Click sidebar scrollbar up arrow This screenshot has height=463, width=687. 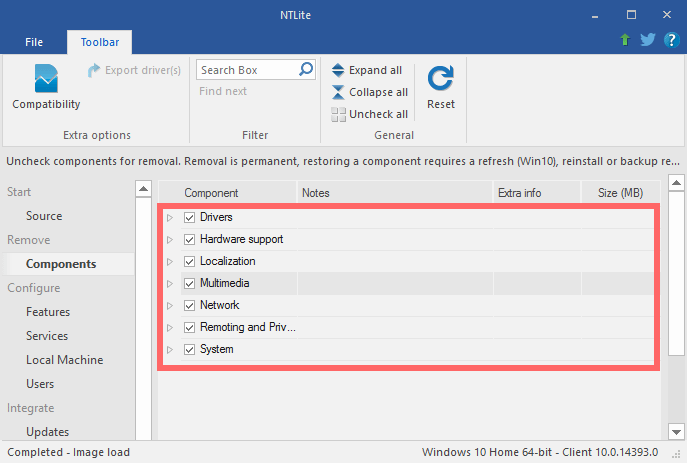143,189
